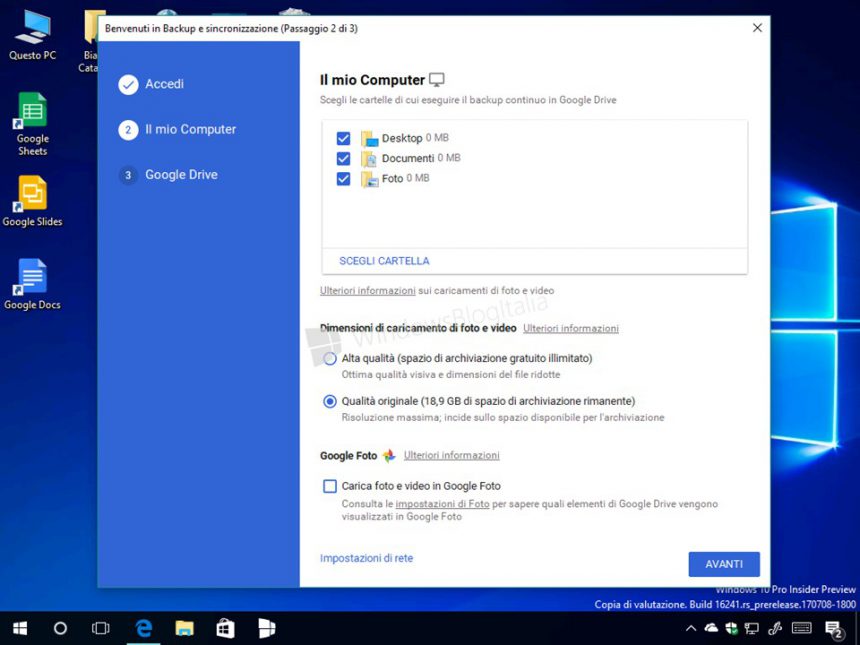Click the AVANTI button
The width and height of the screenshot is (860, 645).
click(724, 564)
